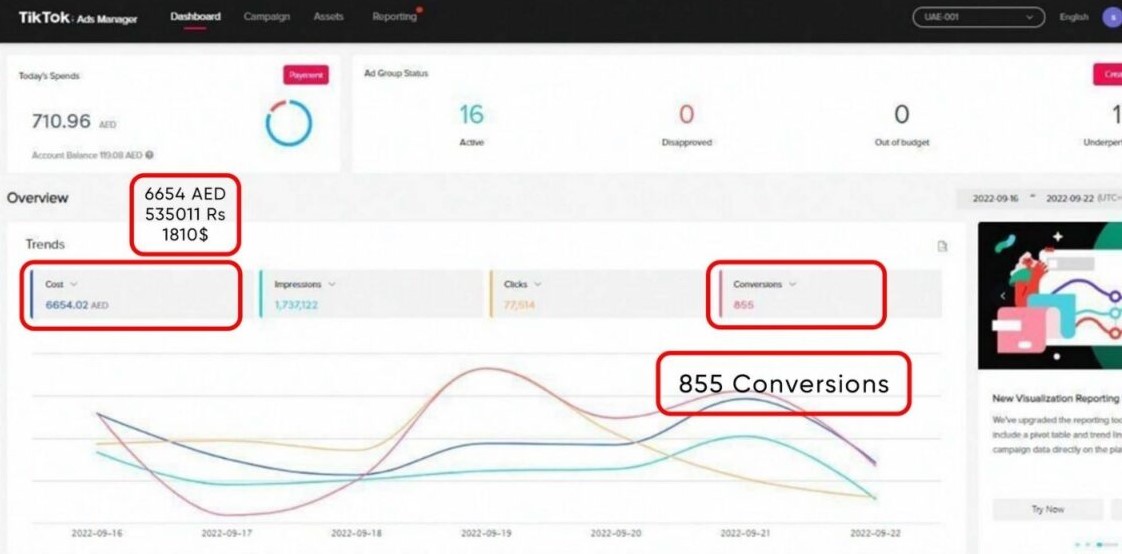Open the Assets tab

[328, 17]
